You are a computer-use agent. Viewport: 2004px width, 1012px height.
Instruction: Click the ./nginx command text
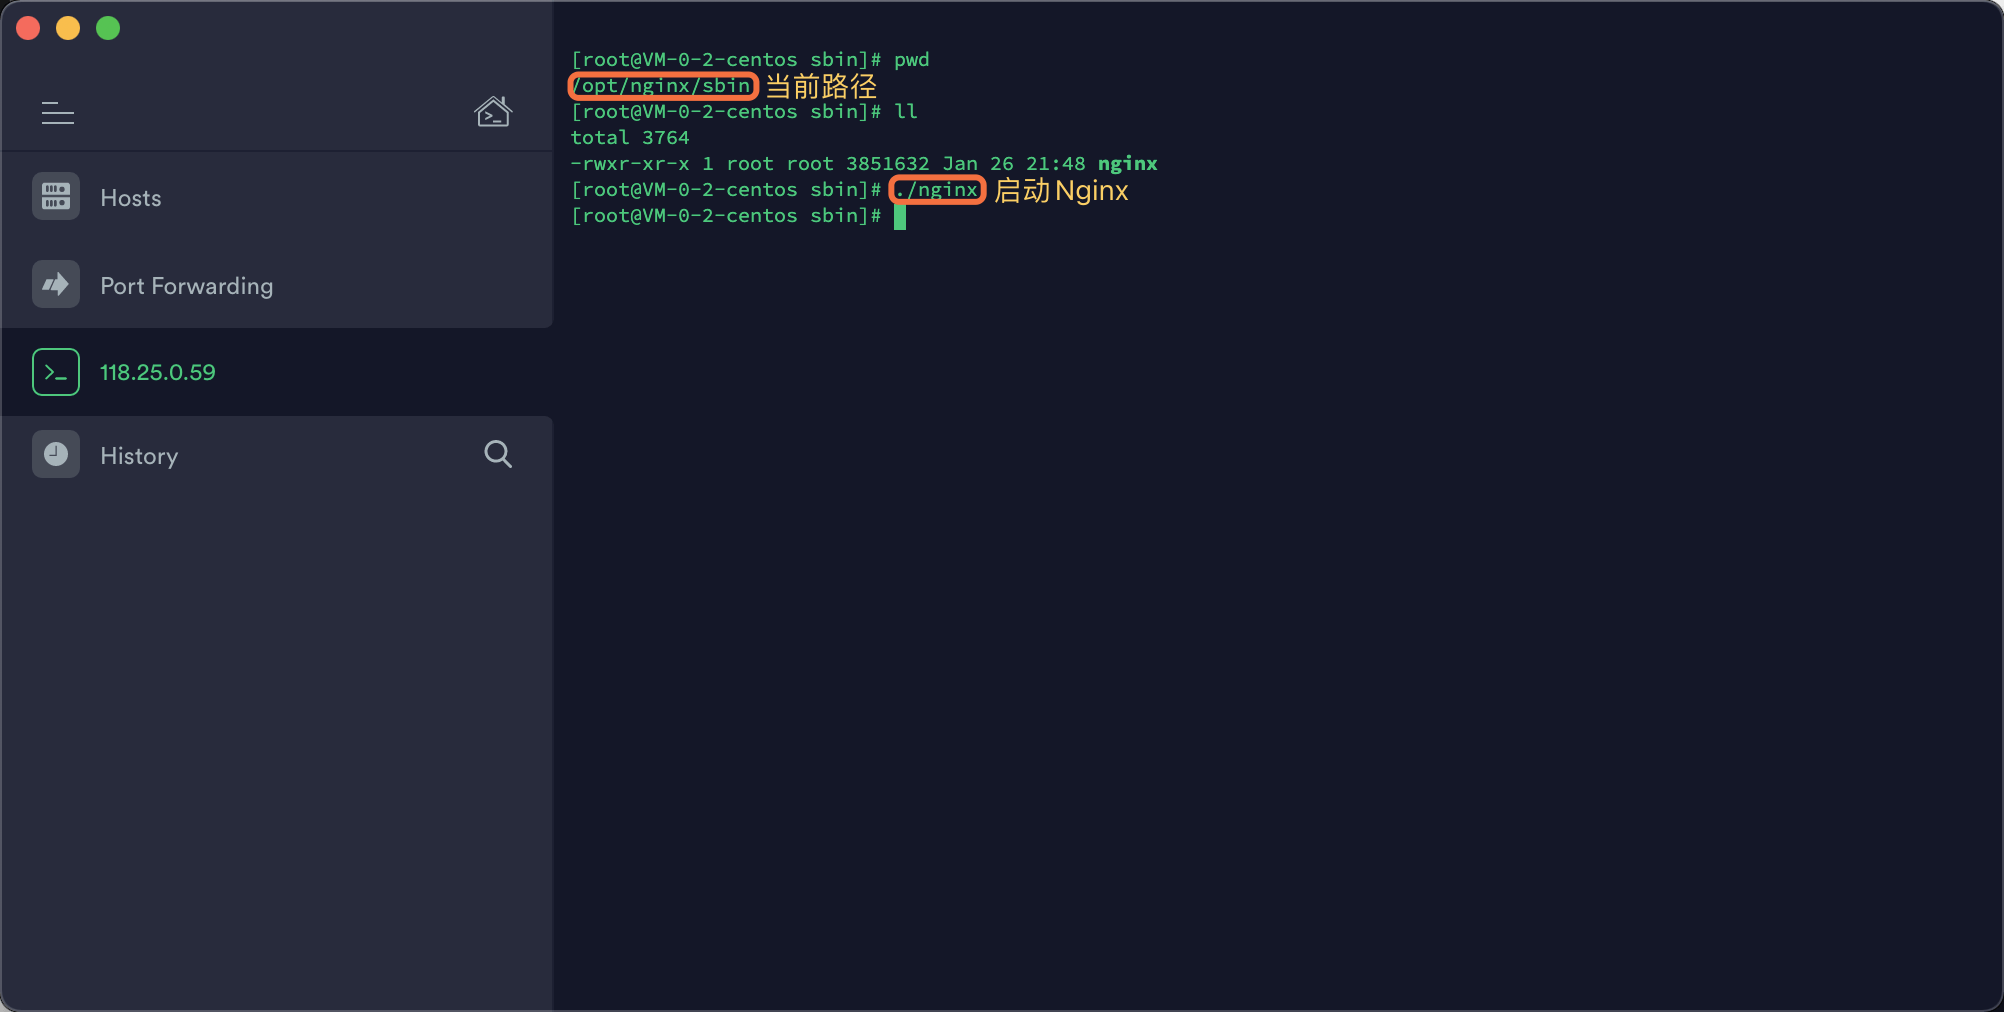click(937, 190)
